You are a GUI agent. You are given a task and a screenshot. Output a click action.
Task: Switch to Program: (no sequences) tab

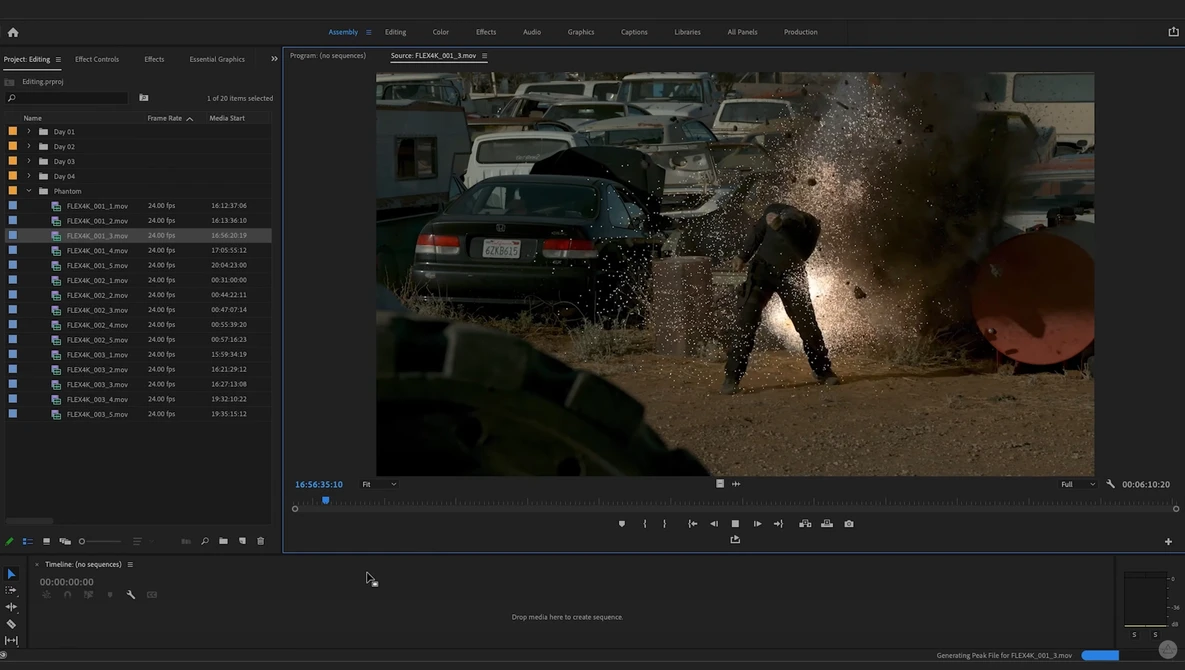pyautogui.click(x=328, y=56)
